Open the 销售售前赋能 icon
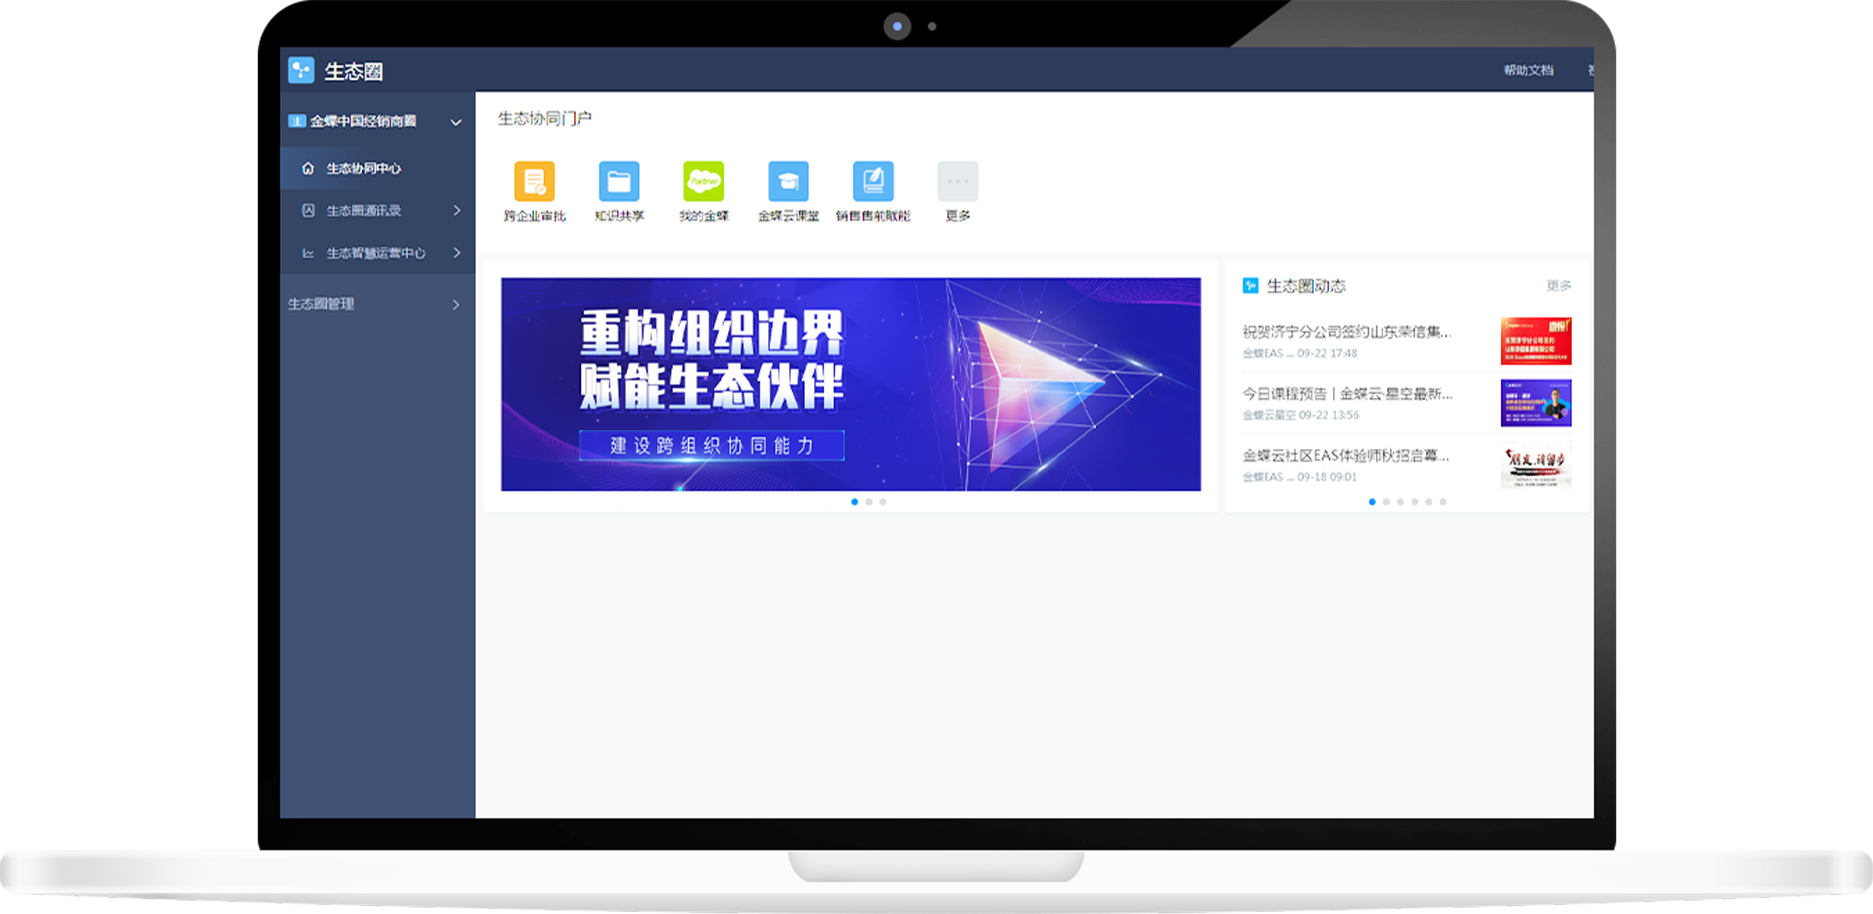The width and height of the screenshot is (1873, 914). (873, 182)
